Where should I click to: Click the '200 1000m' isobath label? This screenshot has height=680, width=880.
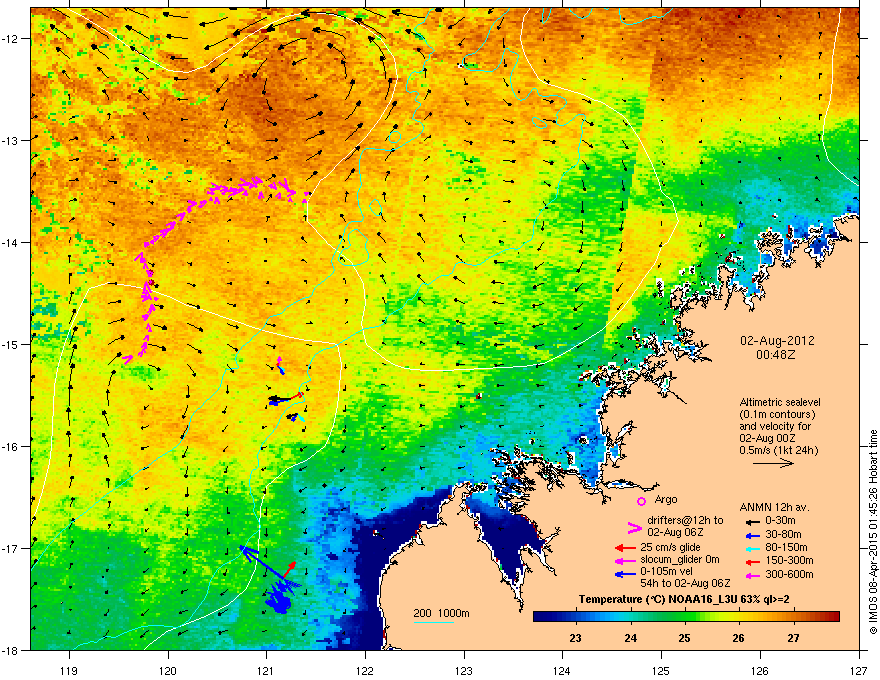click(441, 613)
